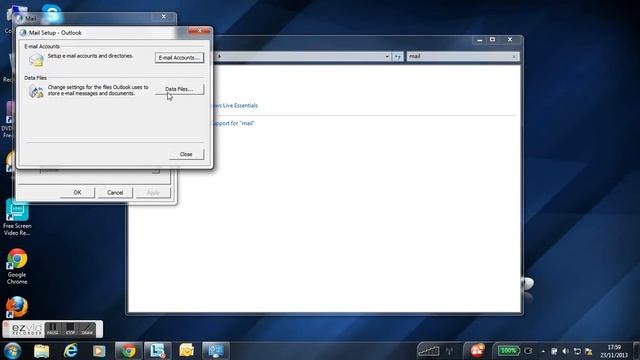Open the mail envelope taskbar icon
Screen dimensions: 640x360
pos(187,351)
